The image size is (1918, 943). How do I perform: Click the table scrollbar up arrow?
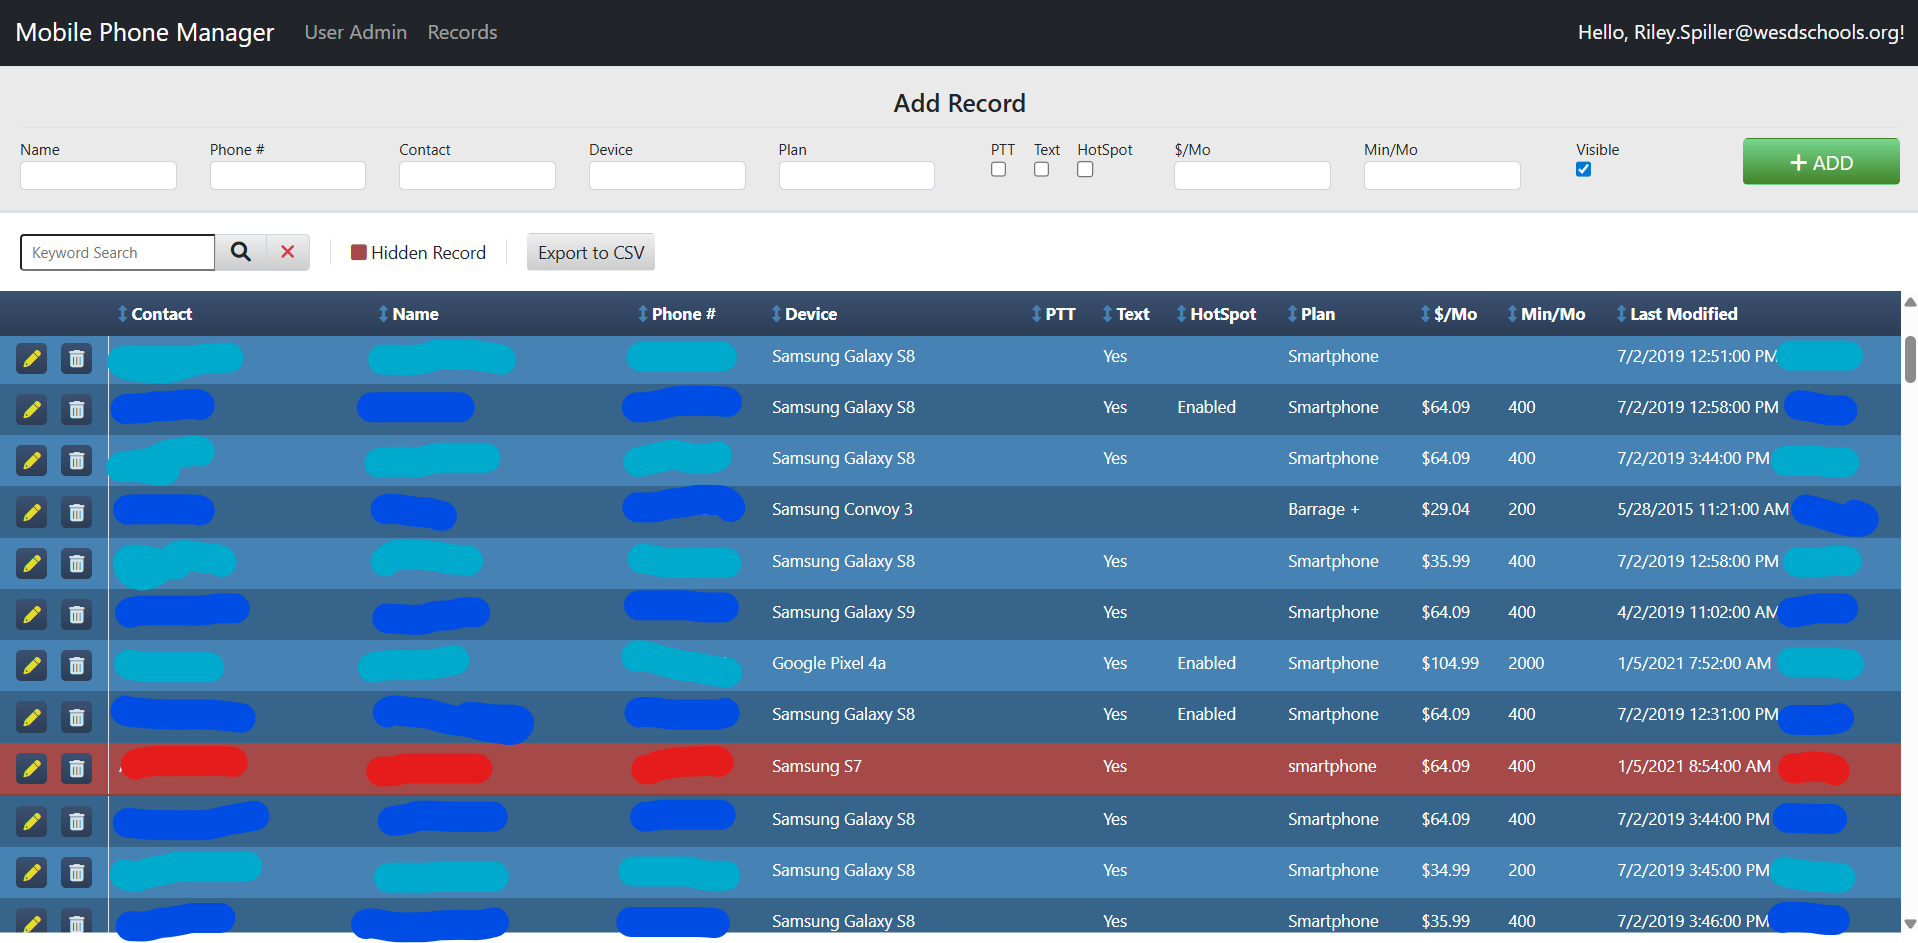click(1910, 301)
